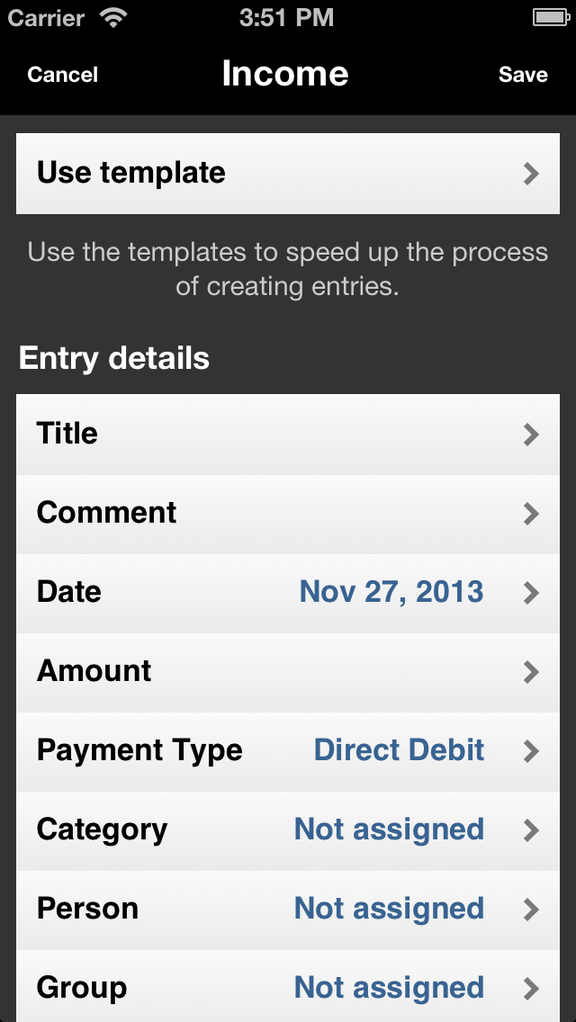This screenshot has height=1022, width=576.
Task: Open the Comment field row
Action: point(288,514)
